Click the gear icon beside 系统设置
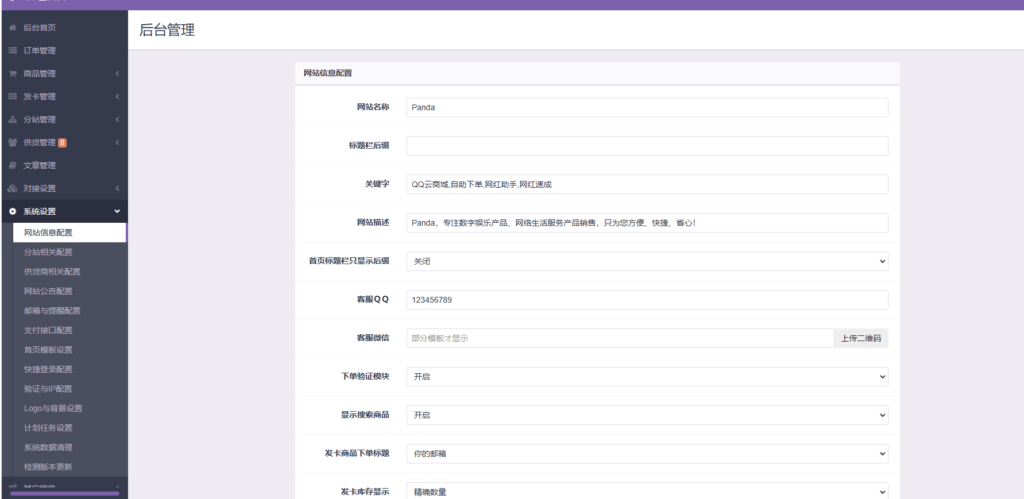The image size is (1024, 499). pos(12,212)
